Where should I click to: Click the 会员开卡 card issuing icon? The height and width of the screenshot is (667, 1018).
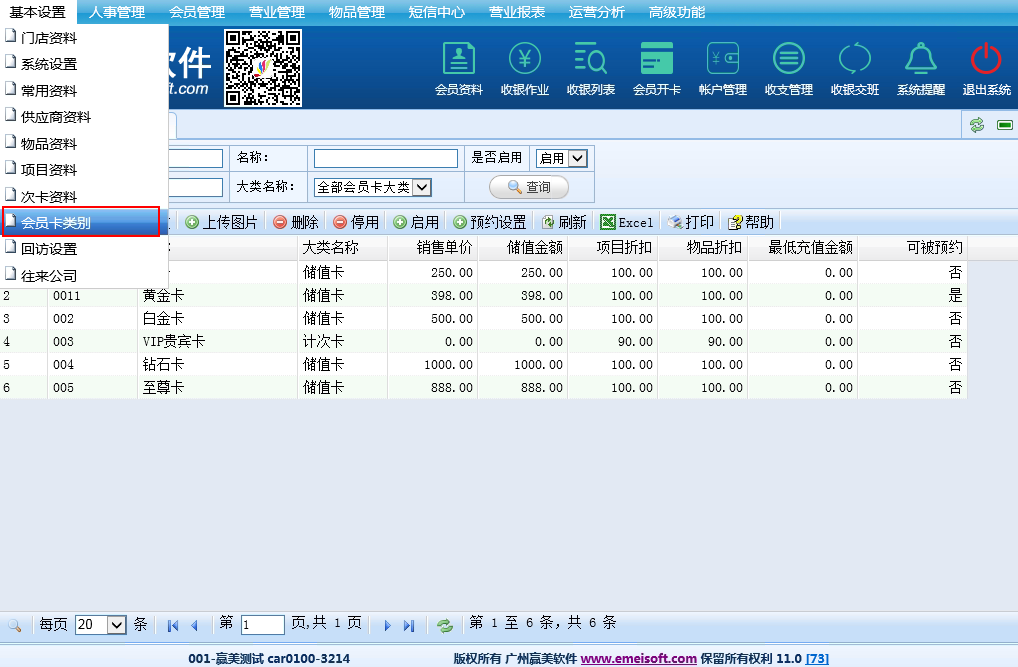656,68
